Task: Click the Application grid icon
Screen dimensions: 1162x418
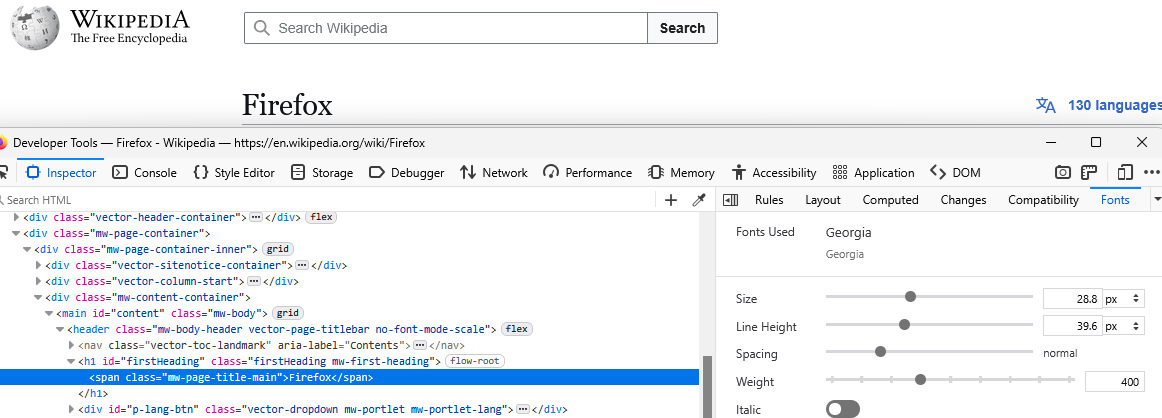Action: 840,173
